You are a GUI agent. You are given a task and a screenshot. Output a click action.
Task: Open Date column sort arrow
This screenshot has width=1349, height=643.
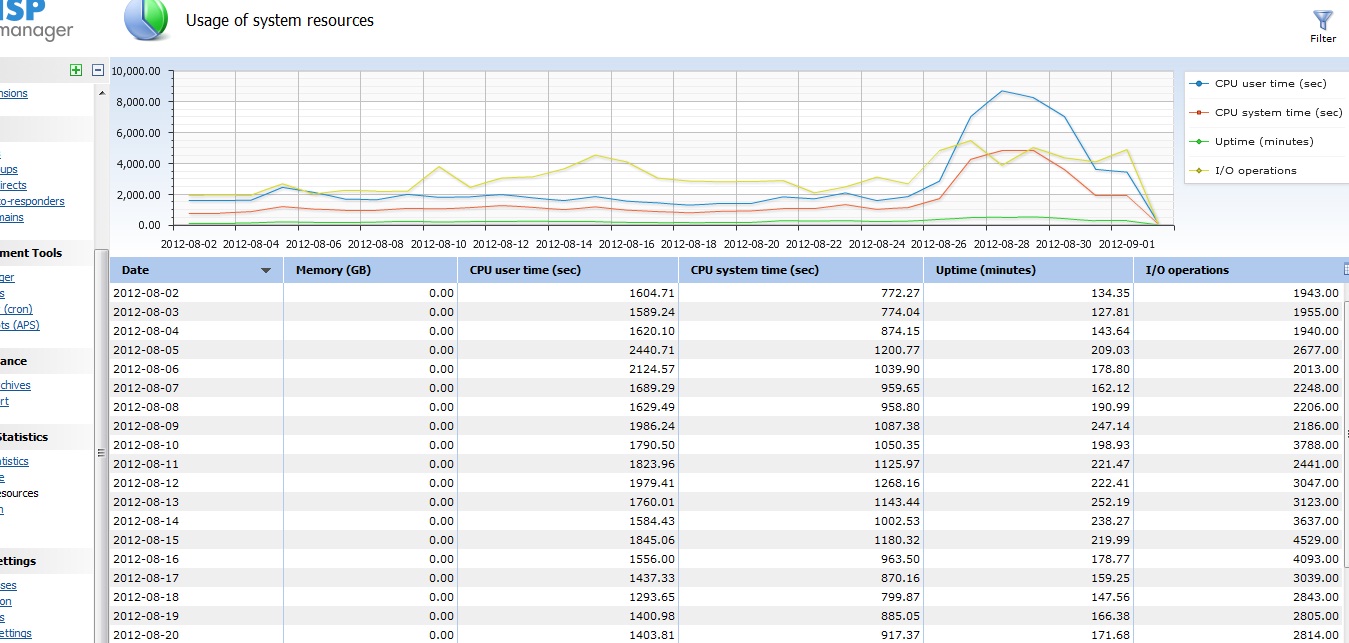(266, 270)
